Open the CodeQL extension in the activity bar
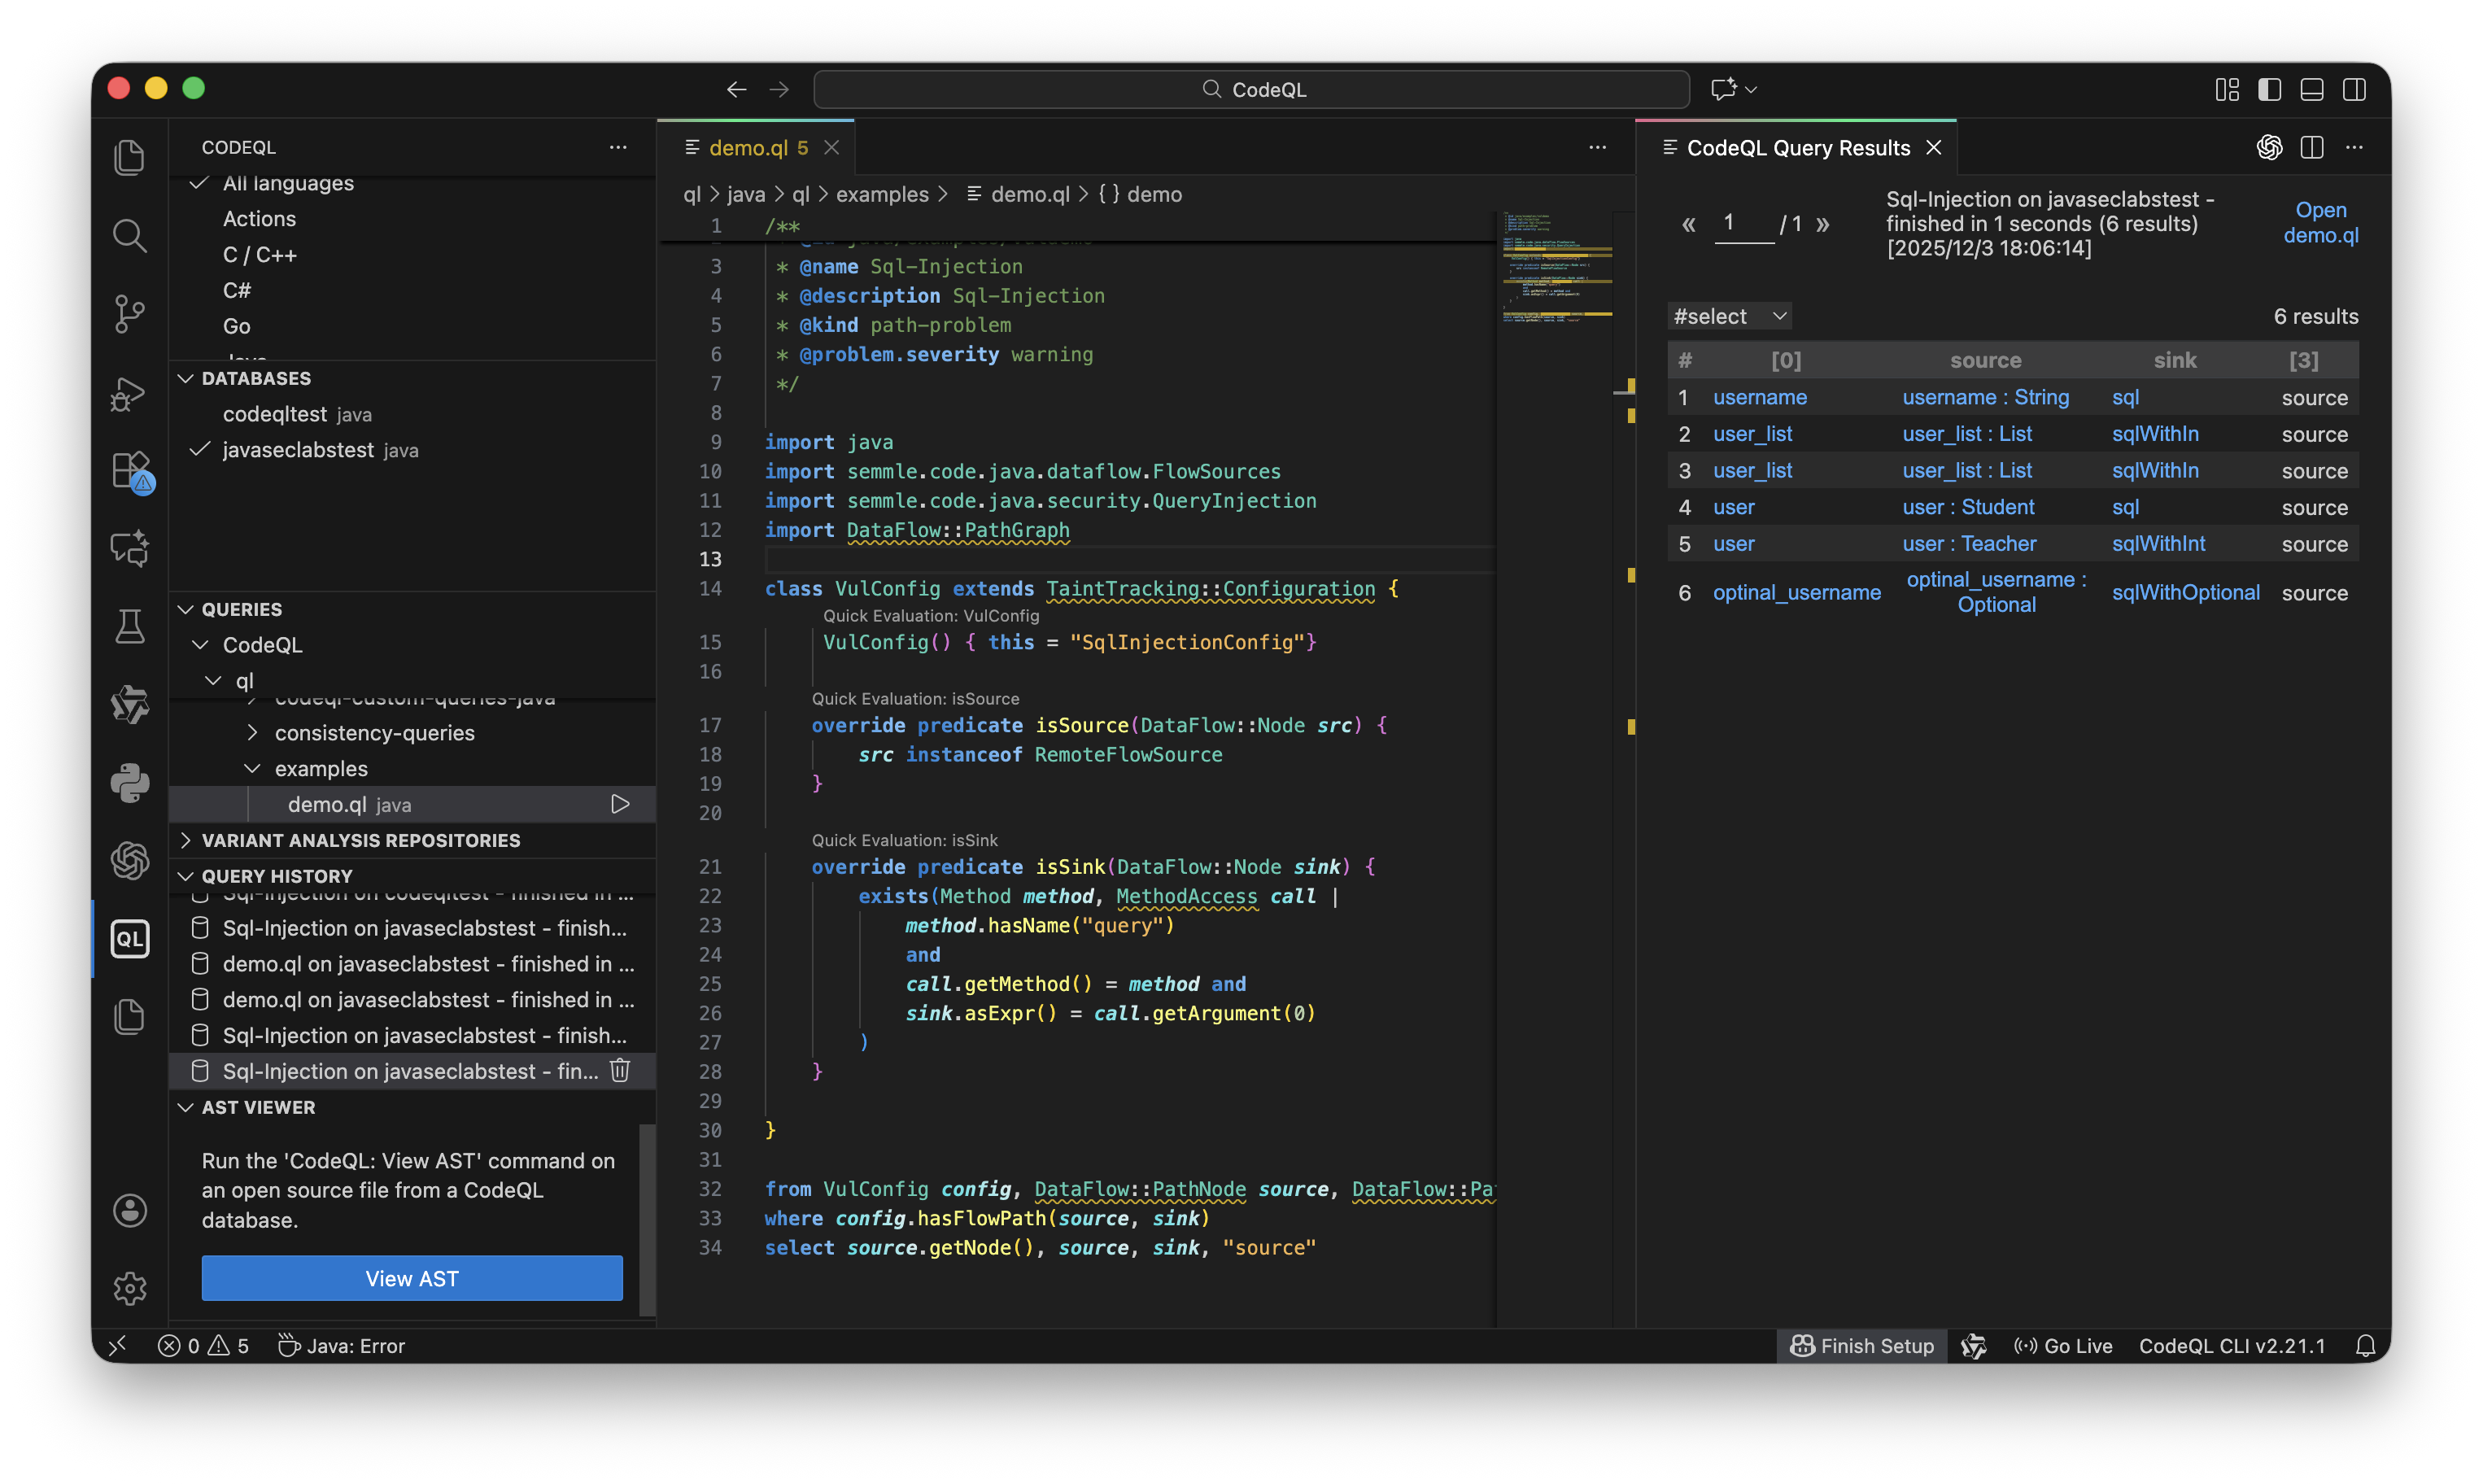This screenshot has height=1484, width=2483. [130, 939]
